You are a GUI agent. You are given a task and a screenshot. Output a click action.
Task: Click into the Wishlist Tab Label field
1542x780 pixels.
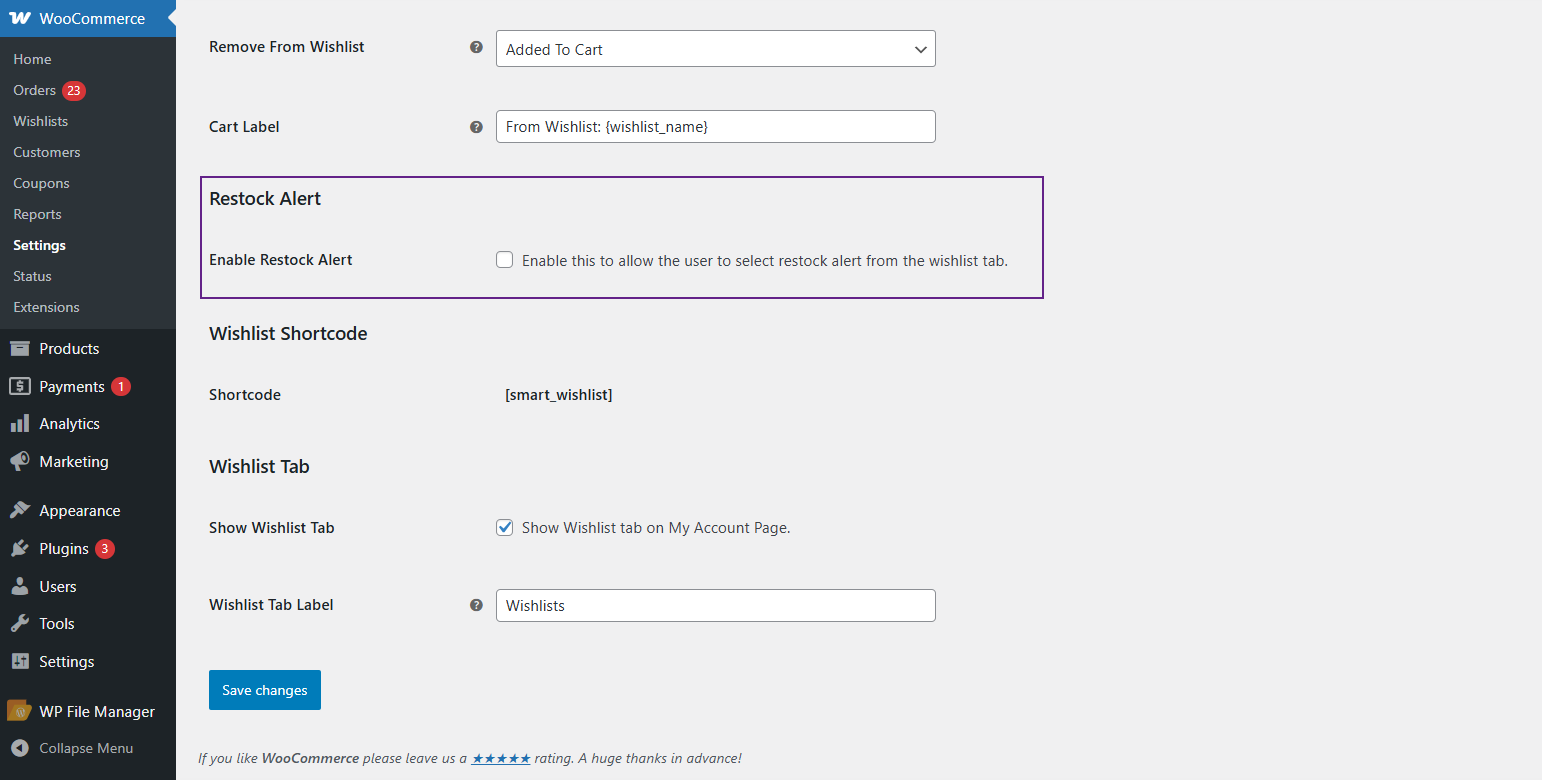tap(715, 605)
